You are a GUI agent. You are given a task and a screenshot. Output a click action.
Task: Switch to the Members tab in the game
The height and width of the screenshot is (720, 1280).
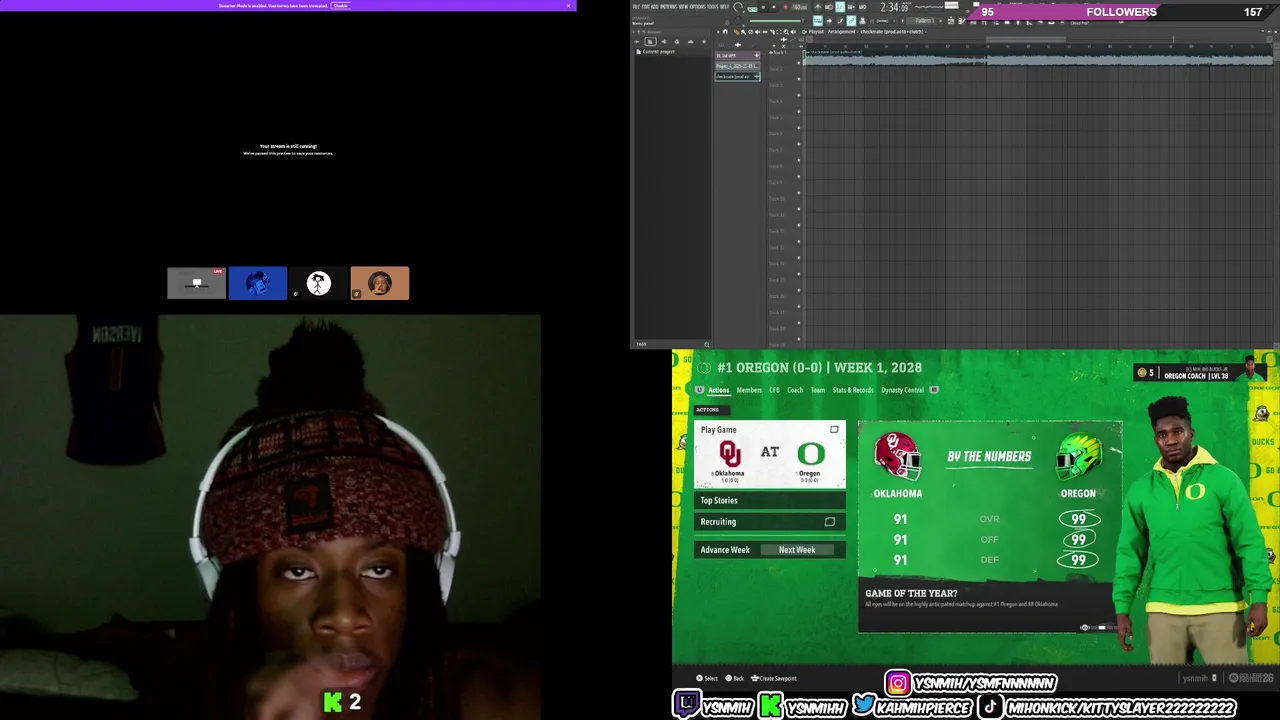tap(749, 390)
